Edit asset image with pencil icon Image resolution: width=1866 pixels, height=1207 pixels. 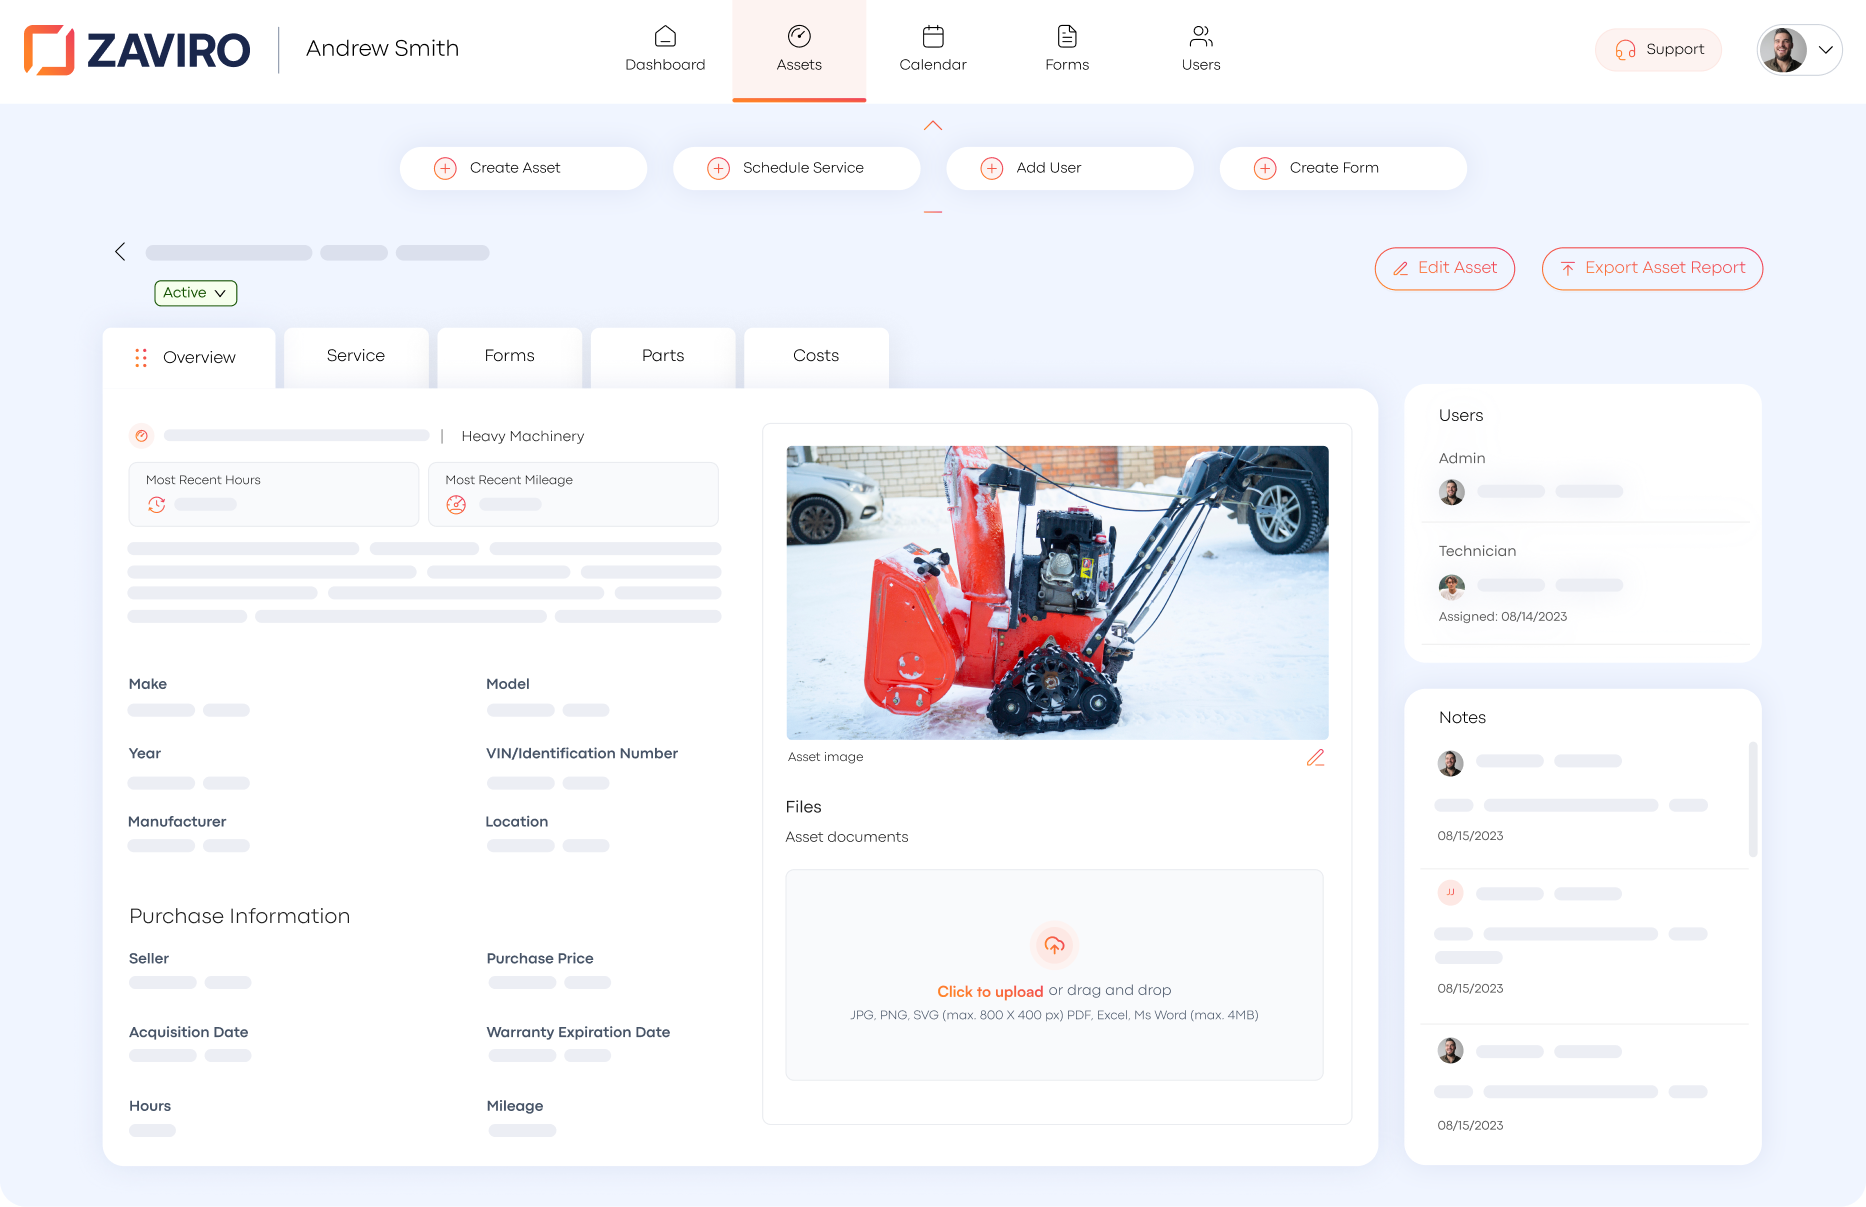pyautogui.click(x=1315, y=758)
